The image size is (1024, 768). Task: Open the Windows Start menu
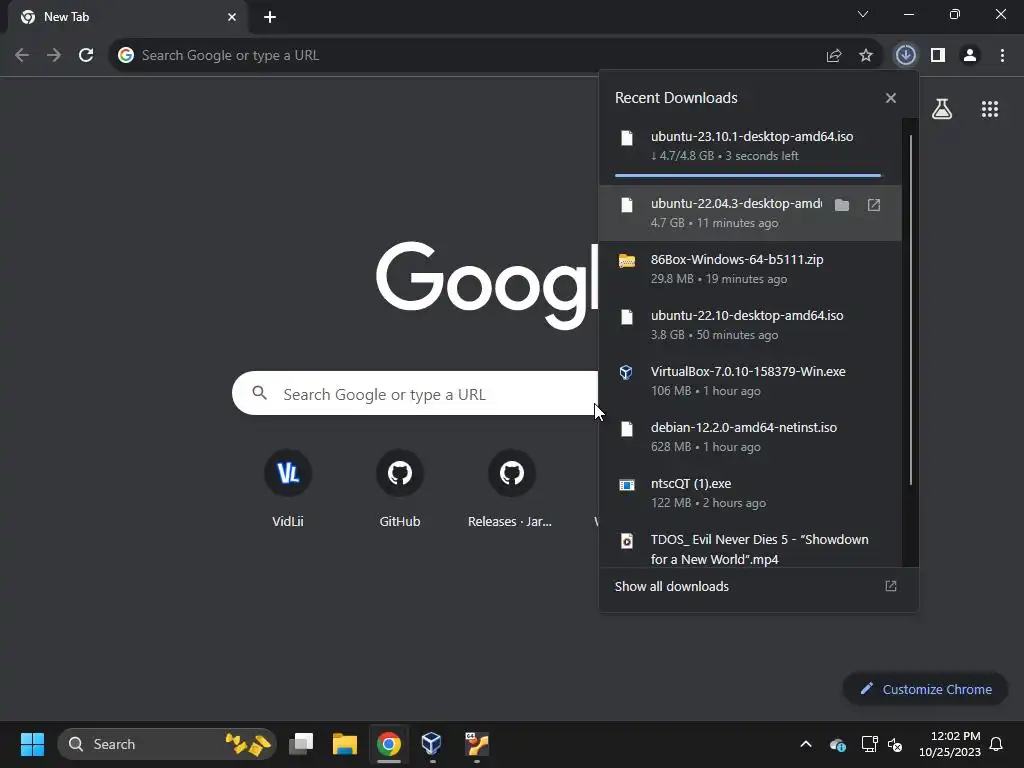click(32, 744)
